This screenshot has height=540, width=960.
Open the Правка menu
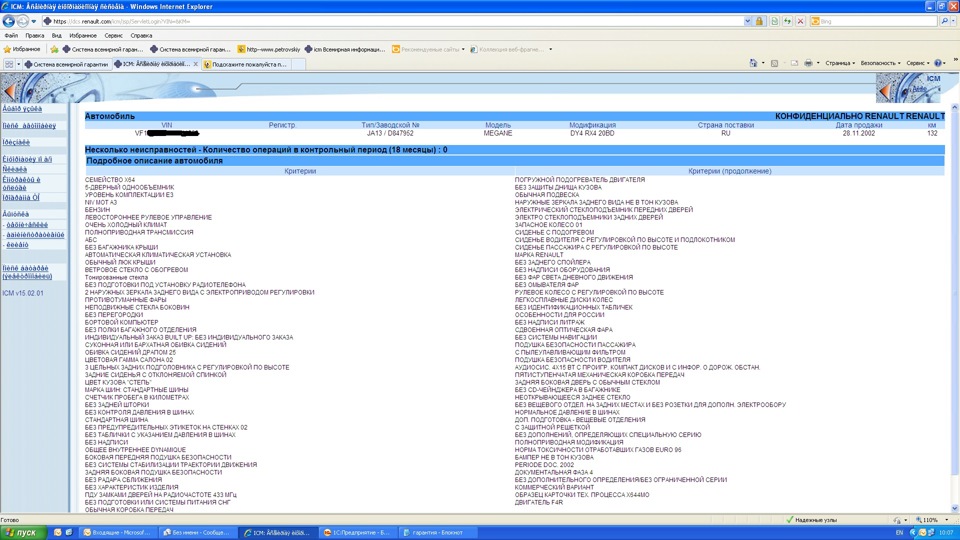(x=34, y=36)
